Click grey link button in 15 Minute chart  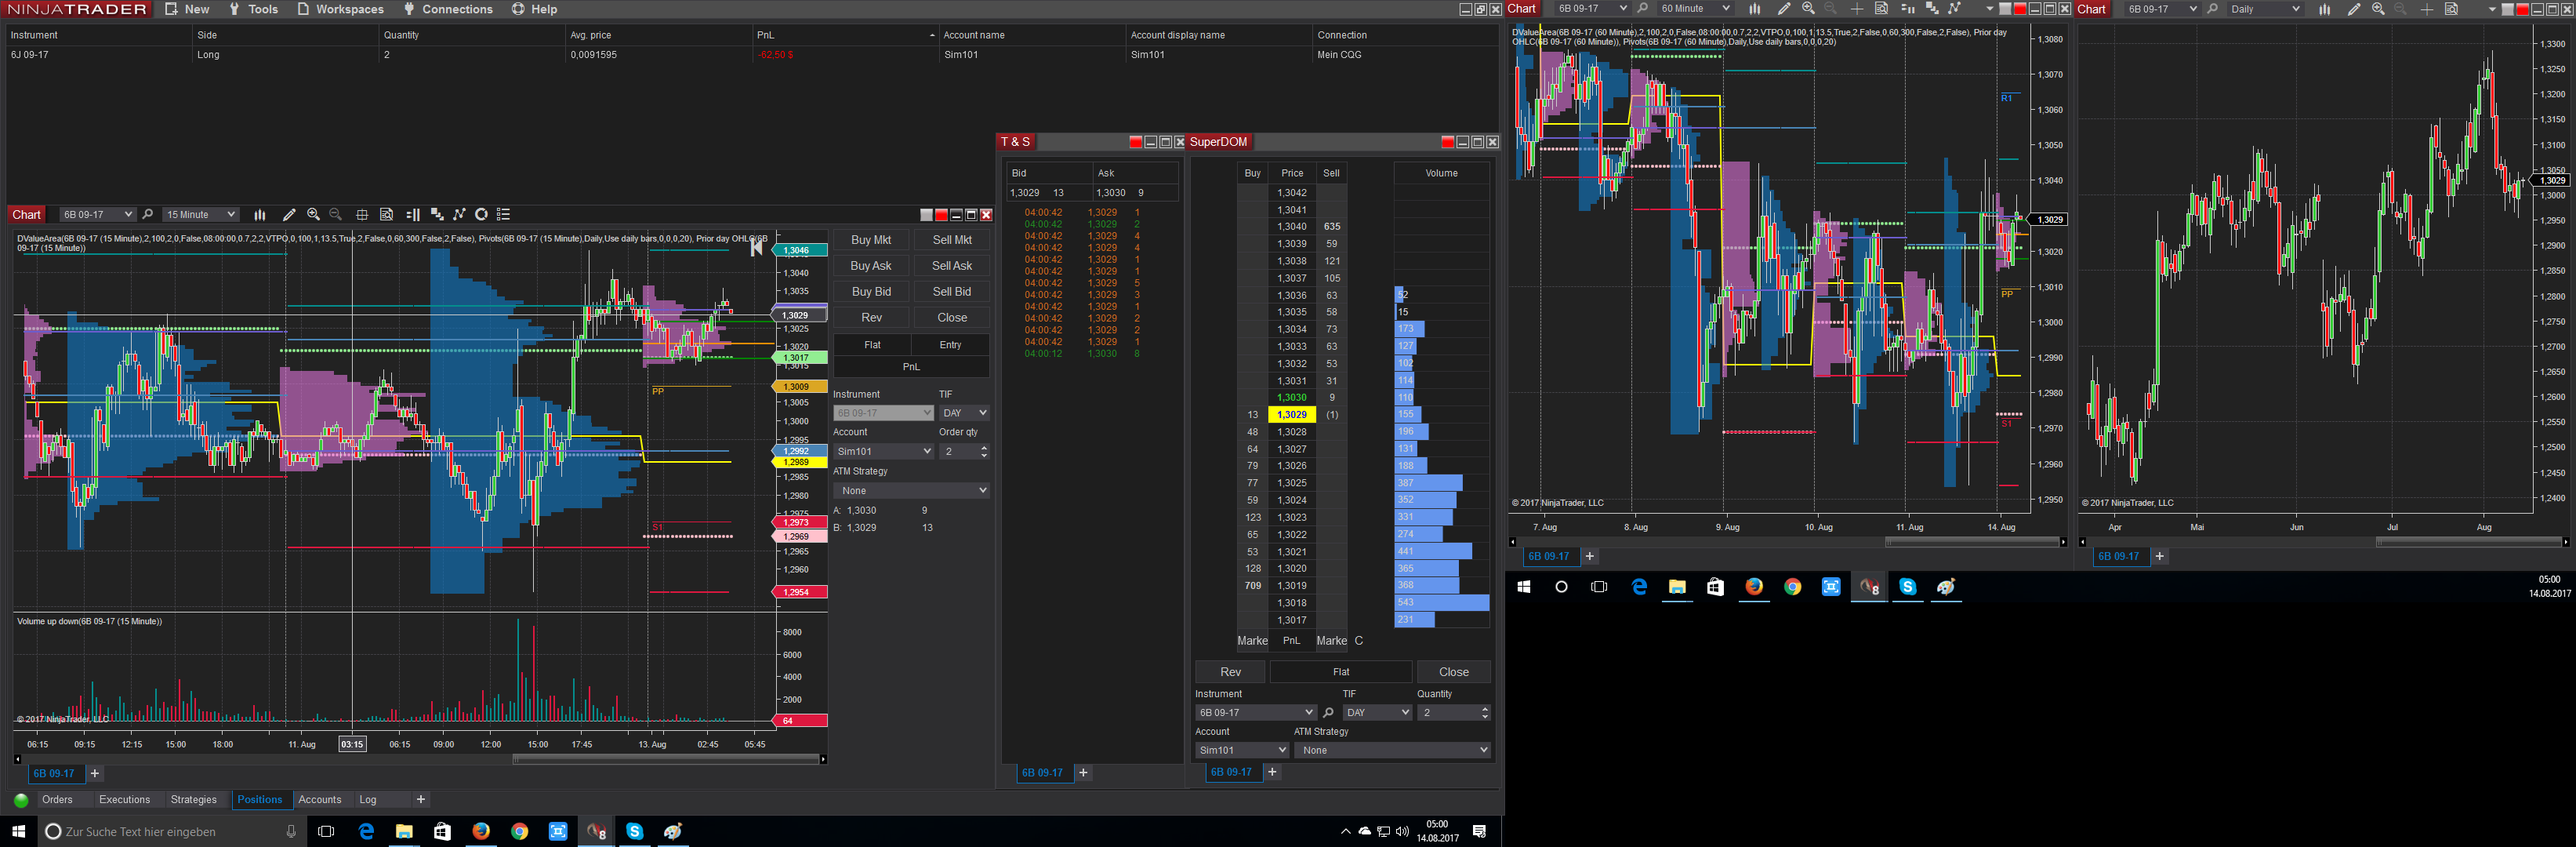(x=926, y=215)
